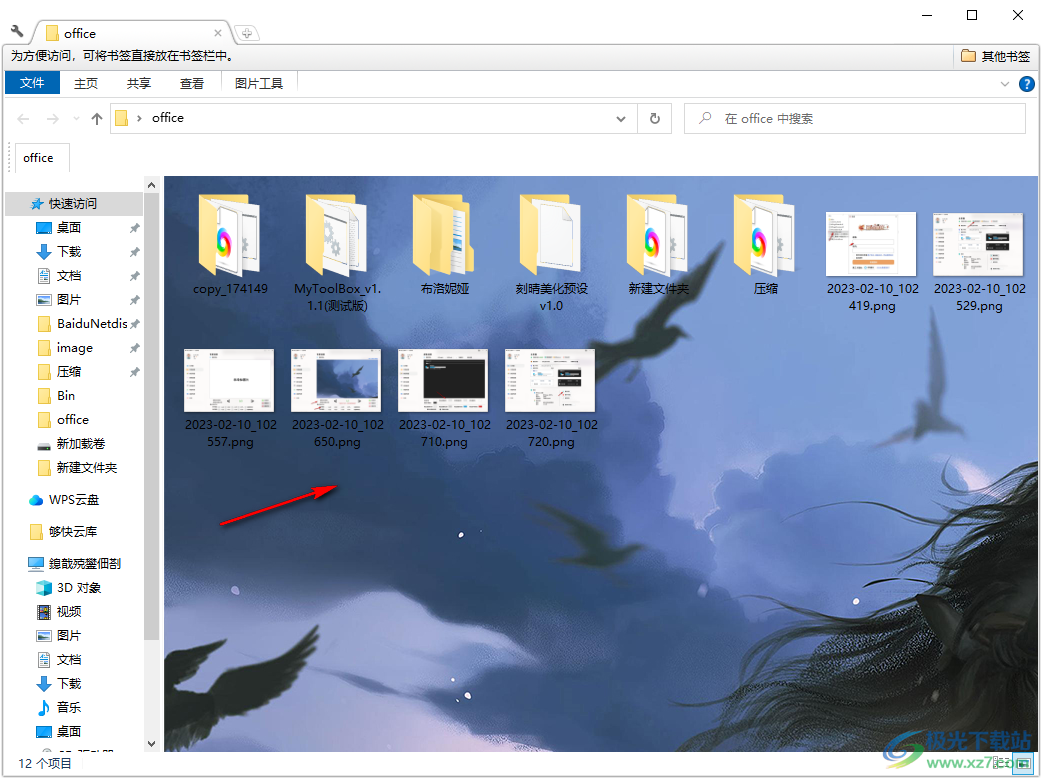Open the 其他书签 bookmarks folder
The height and width of the screenshot is (779, 1042).
995,56
